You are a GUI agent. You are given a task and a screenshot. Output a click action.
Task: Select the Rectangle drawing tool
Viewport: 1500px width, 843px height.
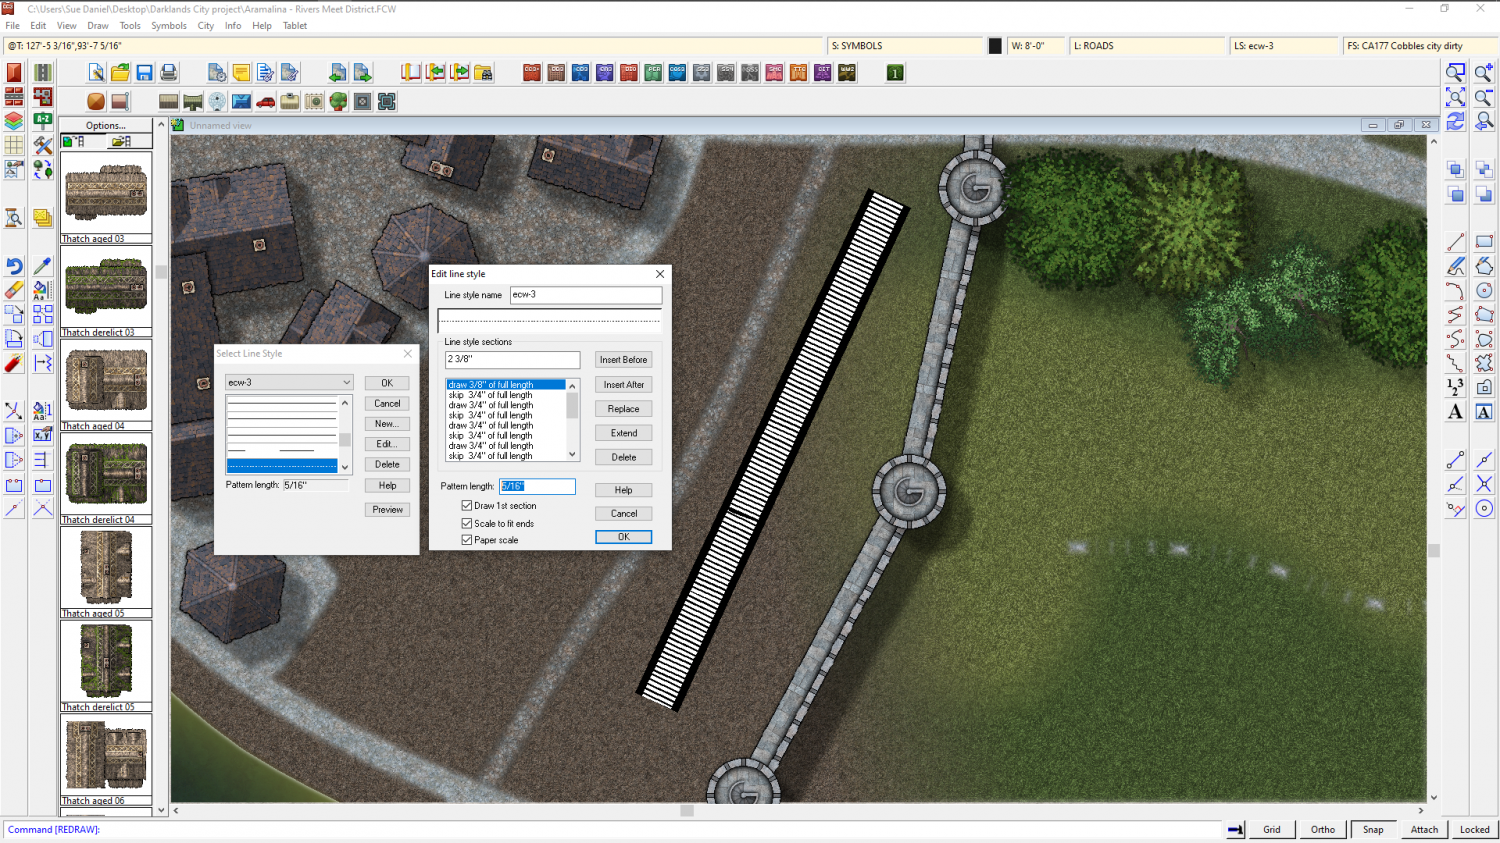[1484, 242]
